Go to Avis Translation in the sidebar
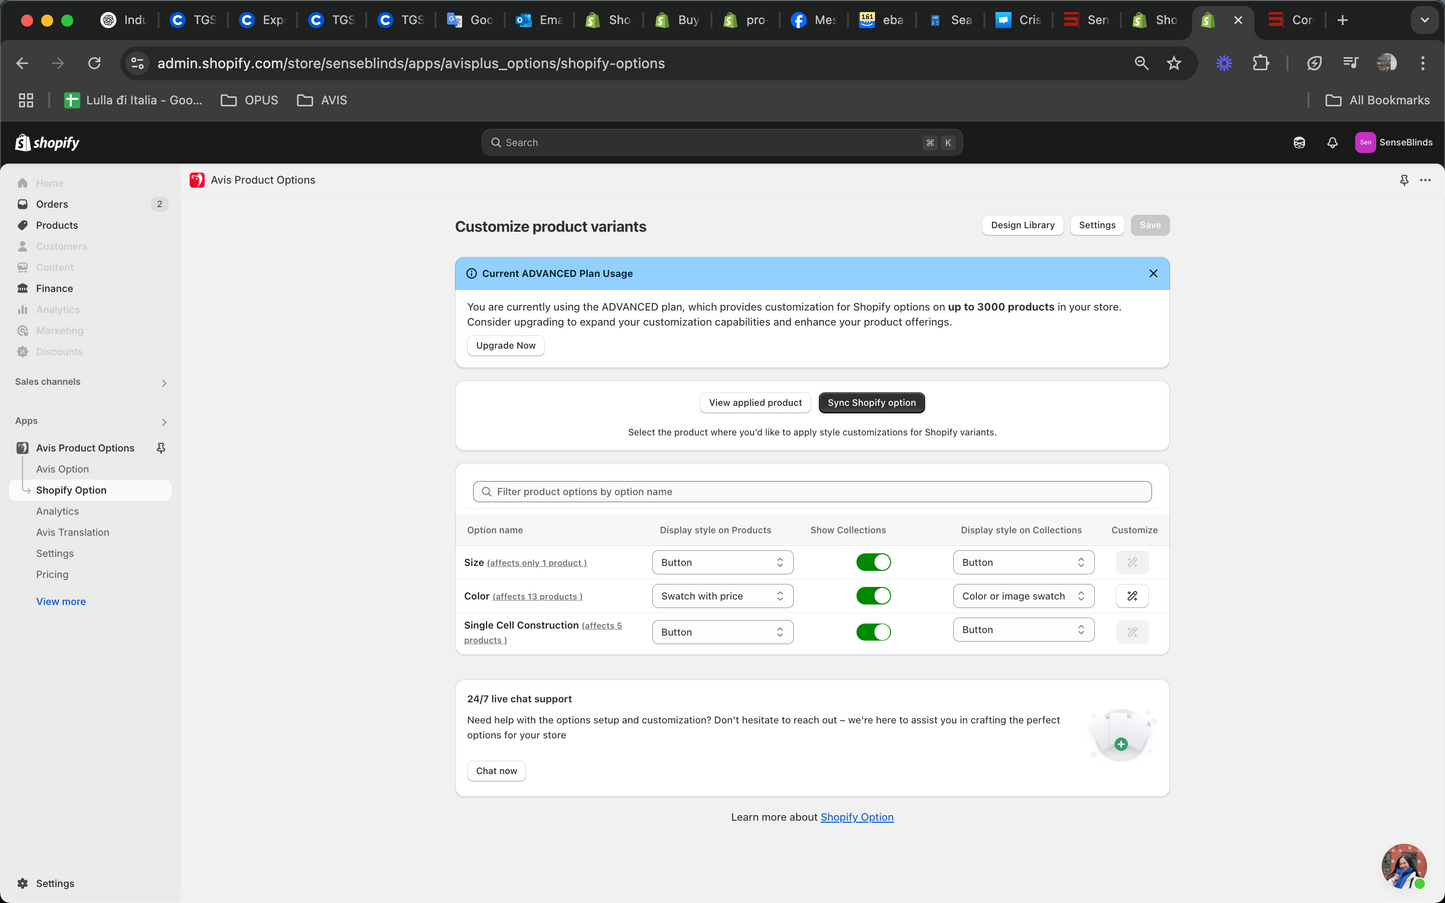 (x=73, y=532)
